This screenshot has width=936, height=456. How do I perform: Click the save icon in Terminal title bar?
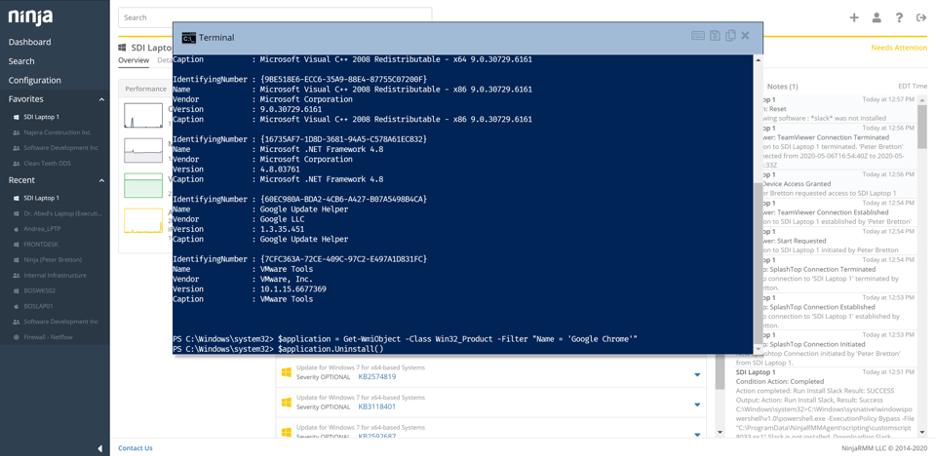point(714,36)
